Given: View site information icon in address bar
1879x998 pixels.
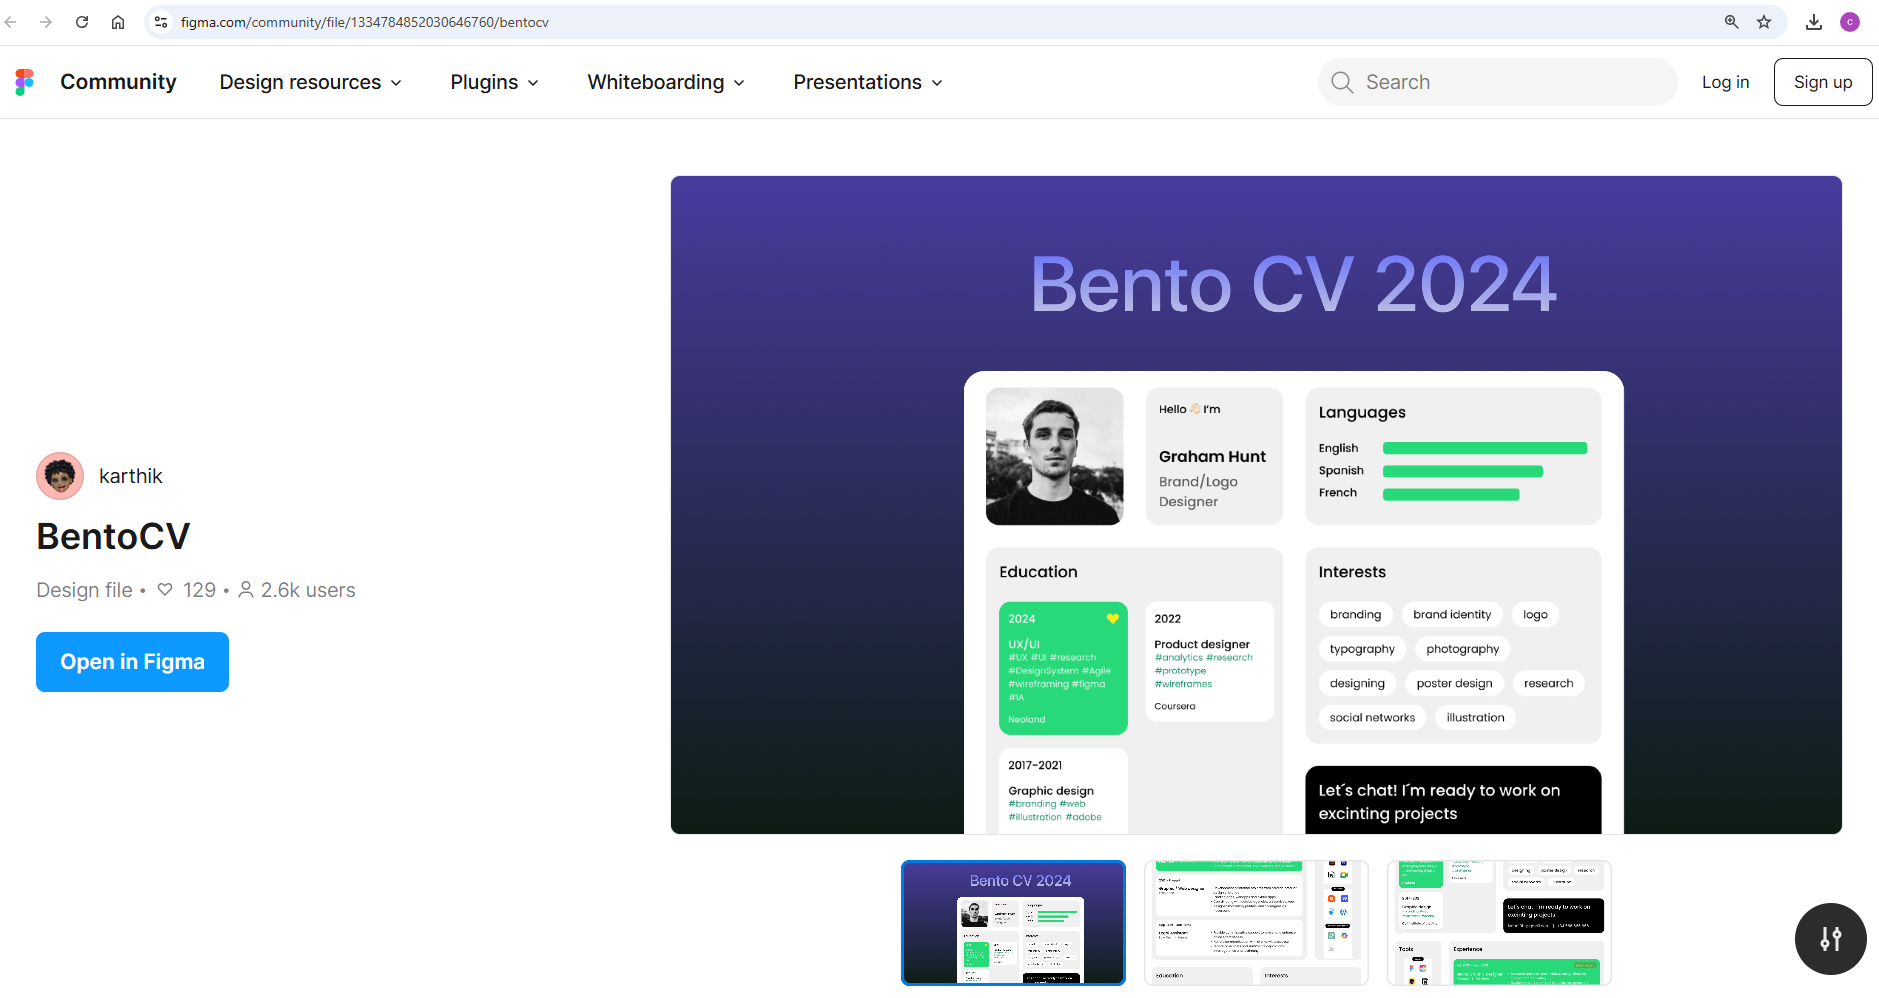Looking at the screenshot, I should (x=161, y=22).
